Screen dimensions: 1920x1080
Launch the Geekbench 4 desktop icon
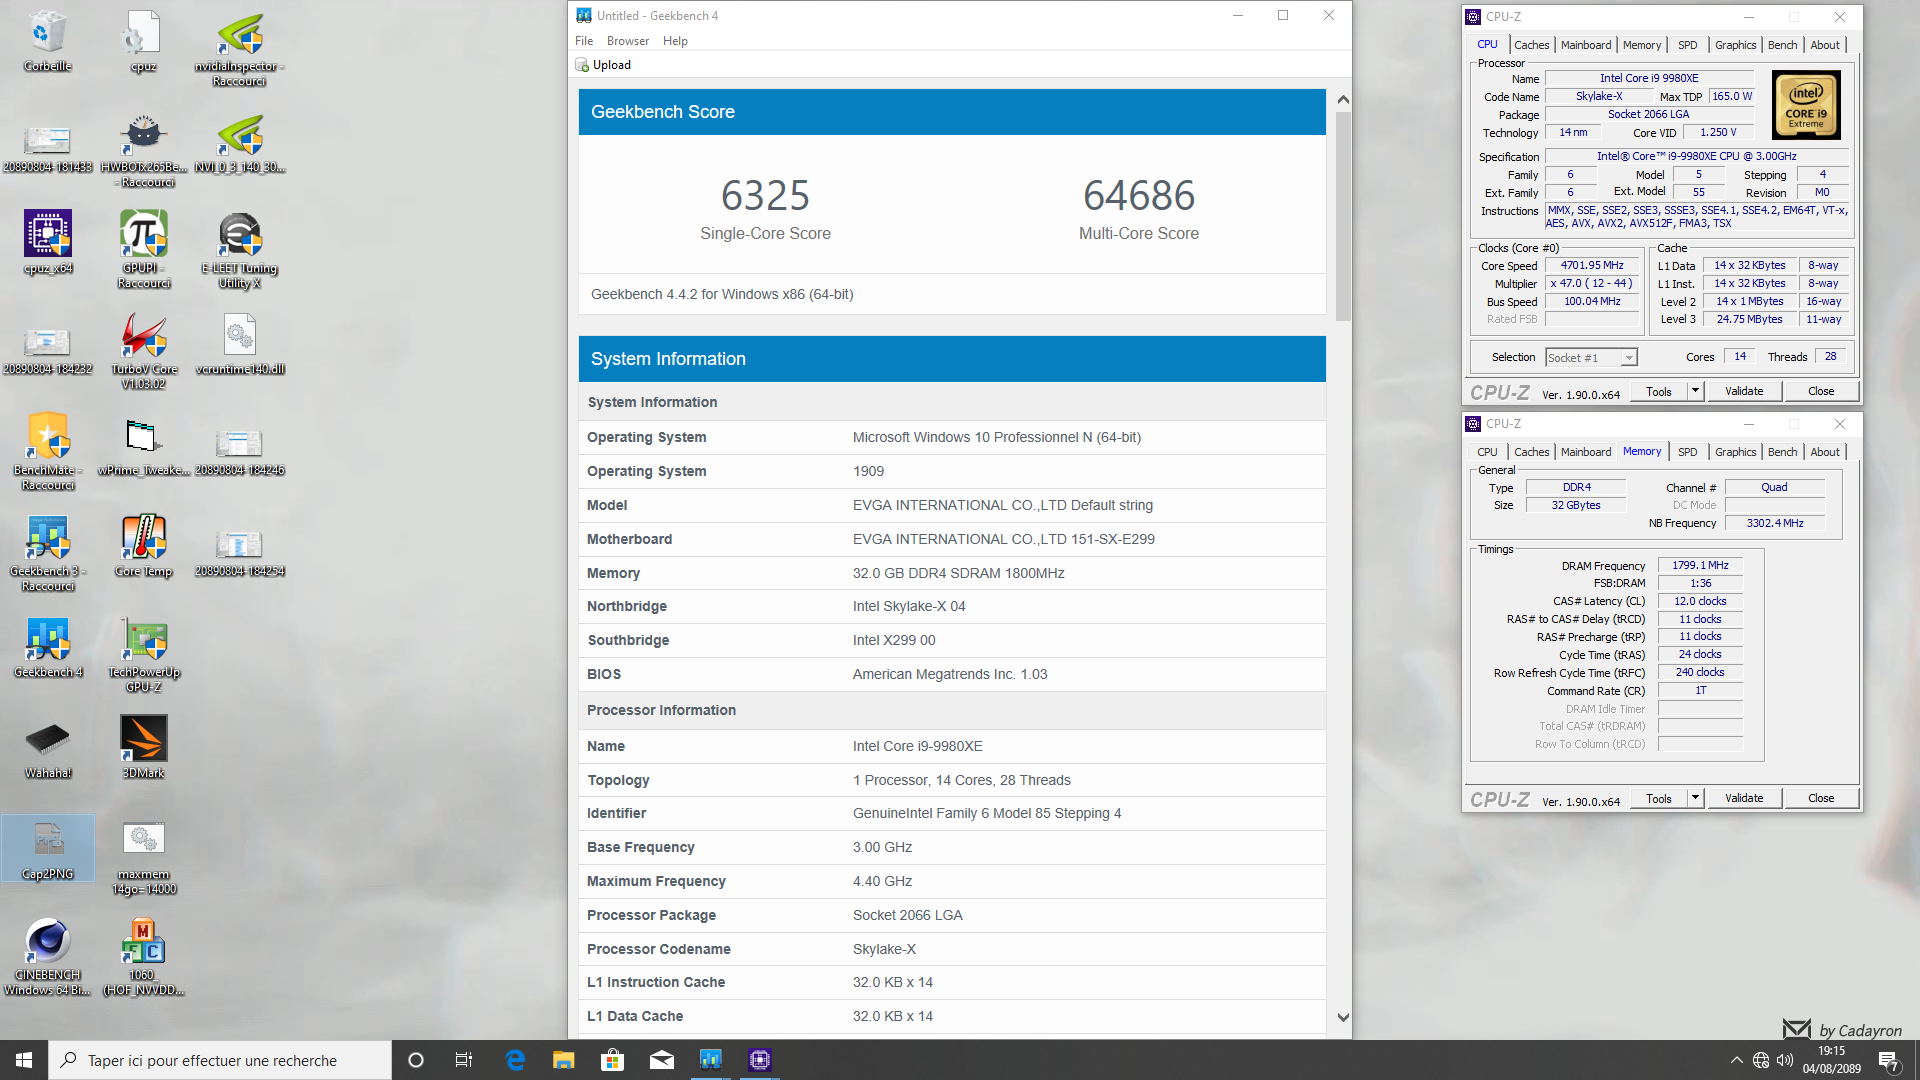tap(48, 647)
